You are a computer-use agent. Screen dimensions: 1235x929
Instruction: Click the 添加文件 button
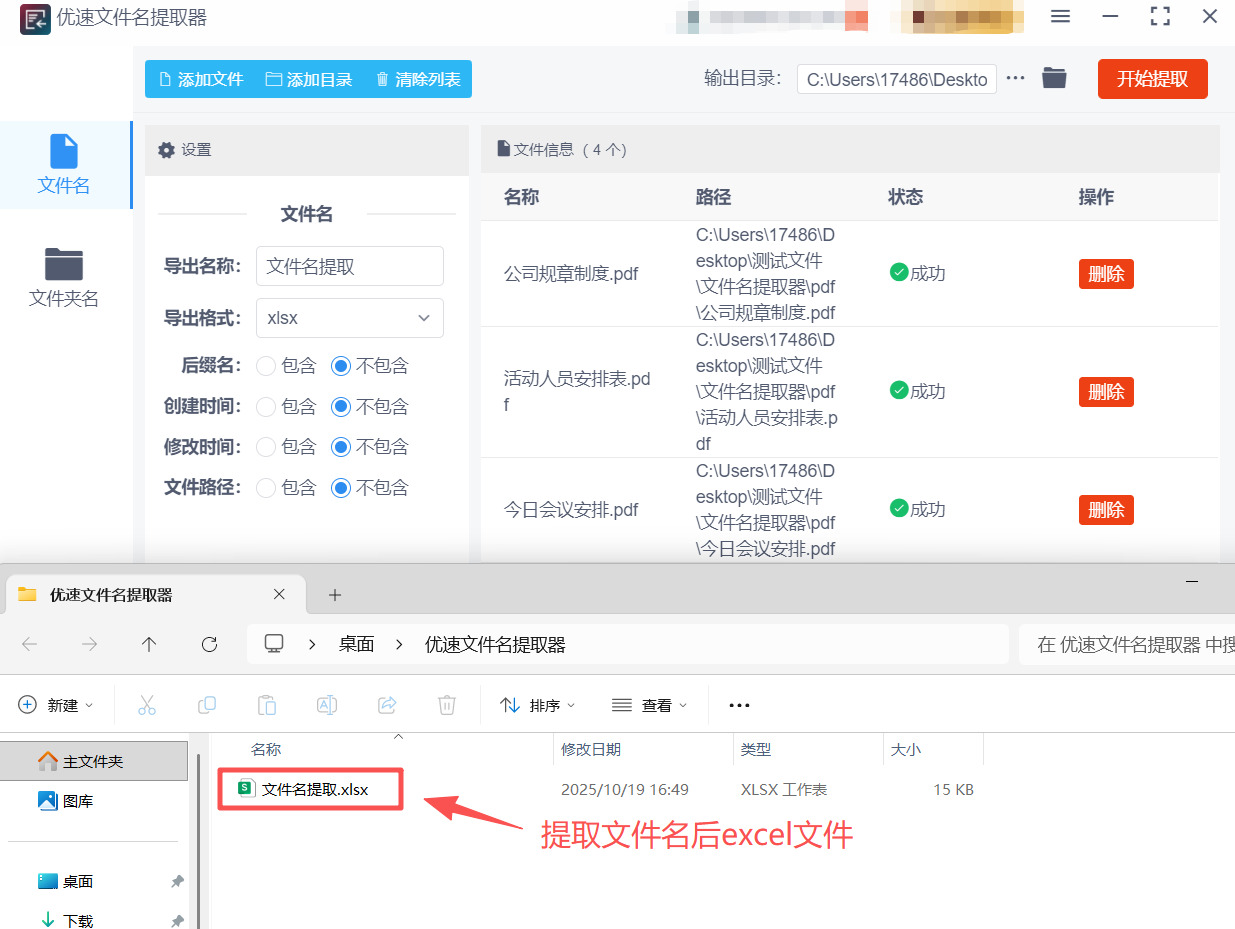201,79
